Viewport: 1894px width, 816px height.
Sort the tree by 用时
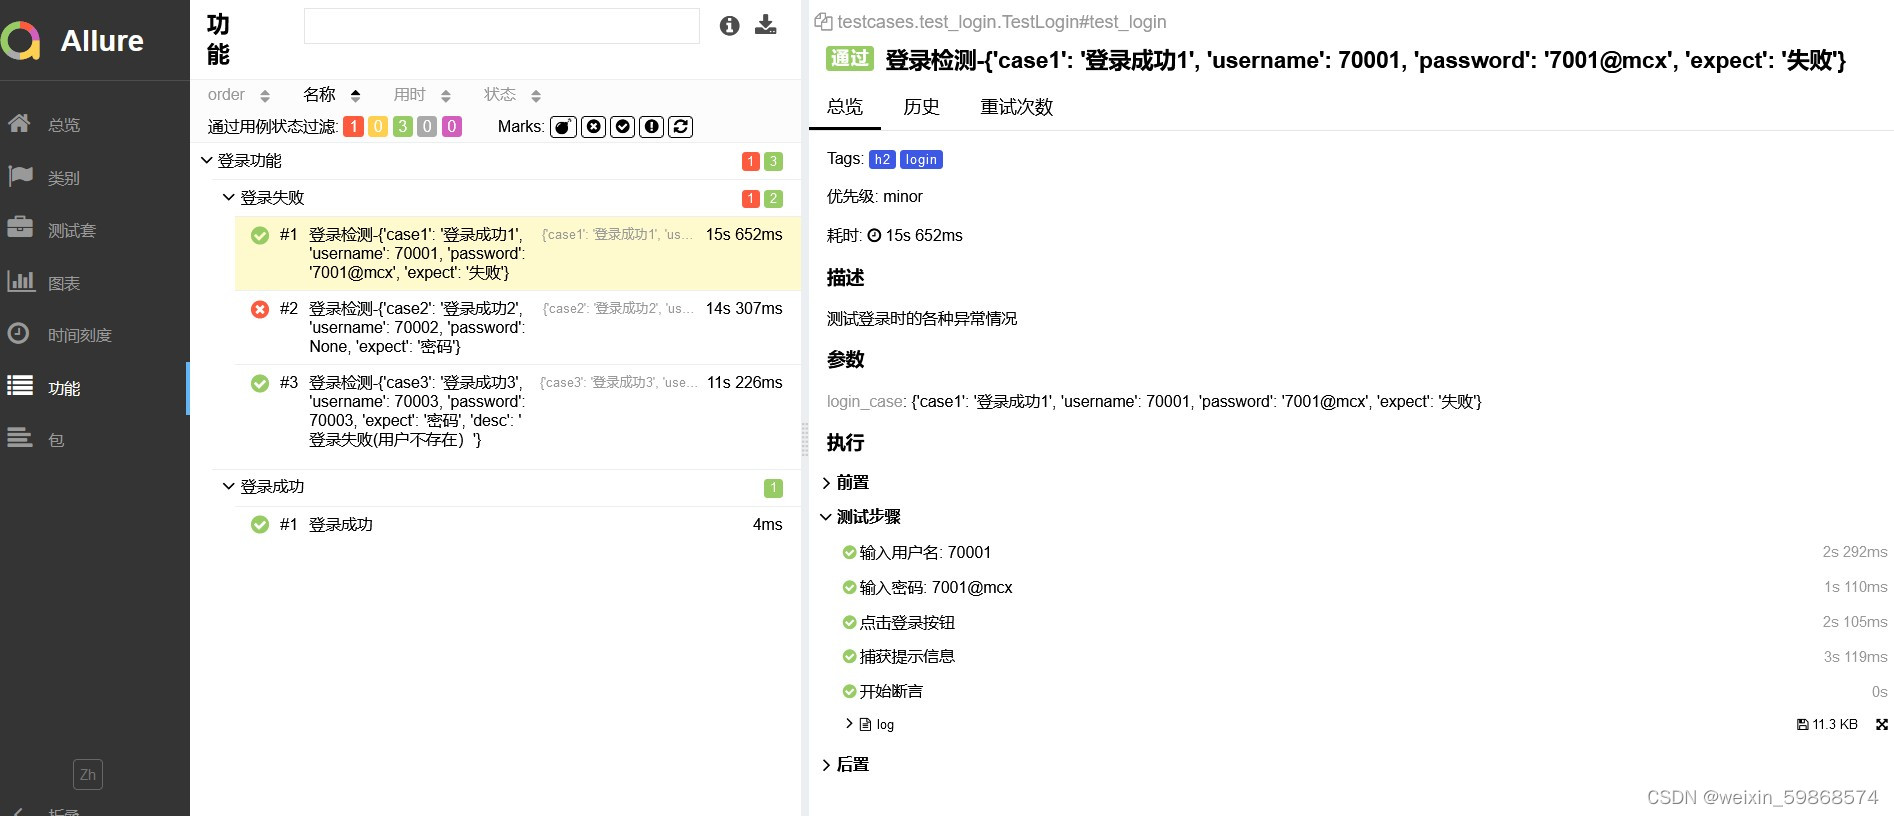421,95
